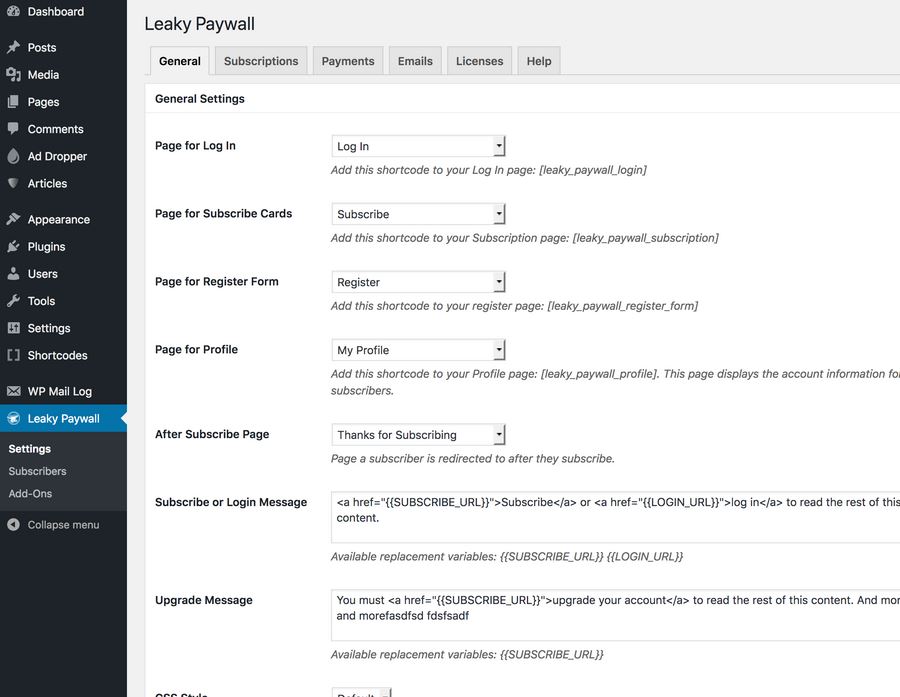Click the Dashboard gauge icon
The height and width of the screenshot is (697, 900).
click(13, 11)
